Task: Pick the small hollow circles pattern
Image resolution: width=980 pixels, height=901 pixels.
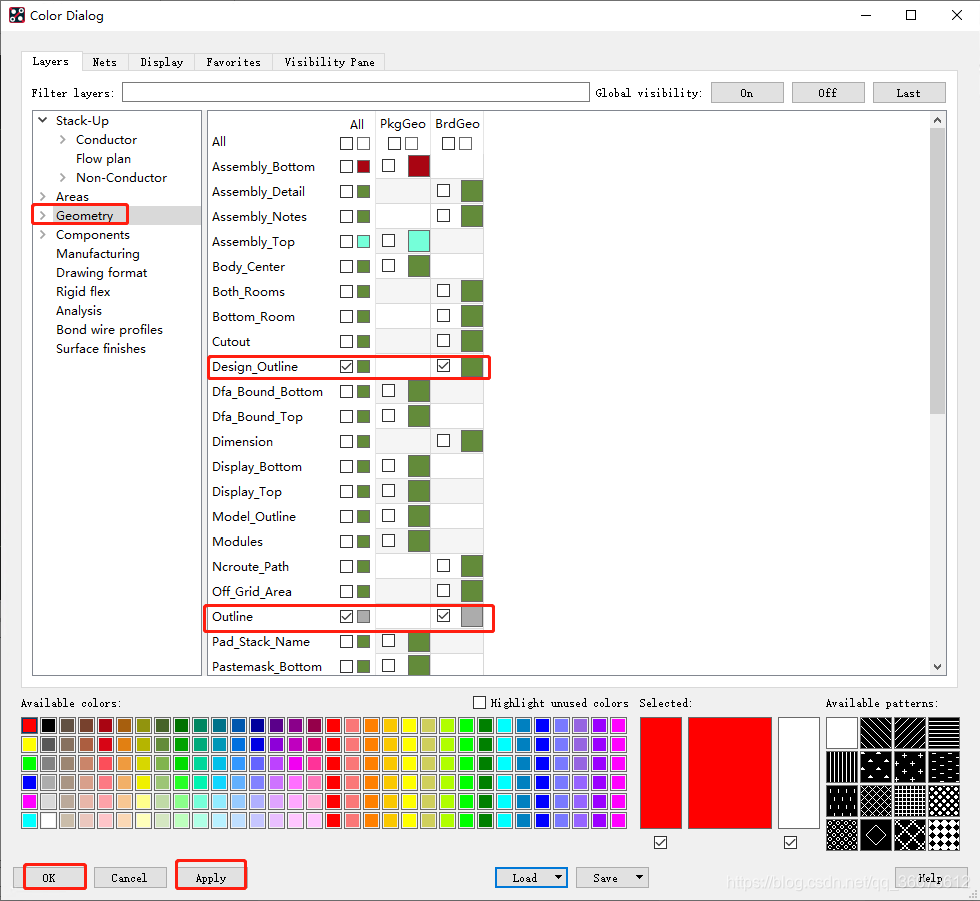Action: pyautogui.click(x=842, y=835)
